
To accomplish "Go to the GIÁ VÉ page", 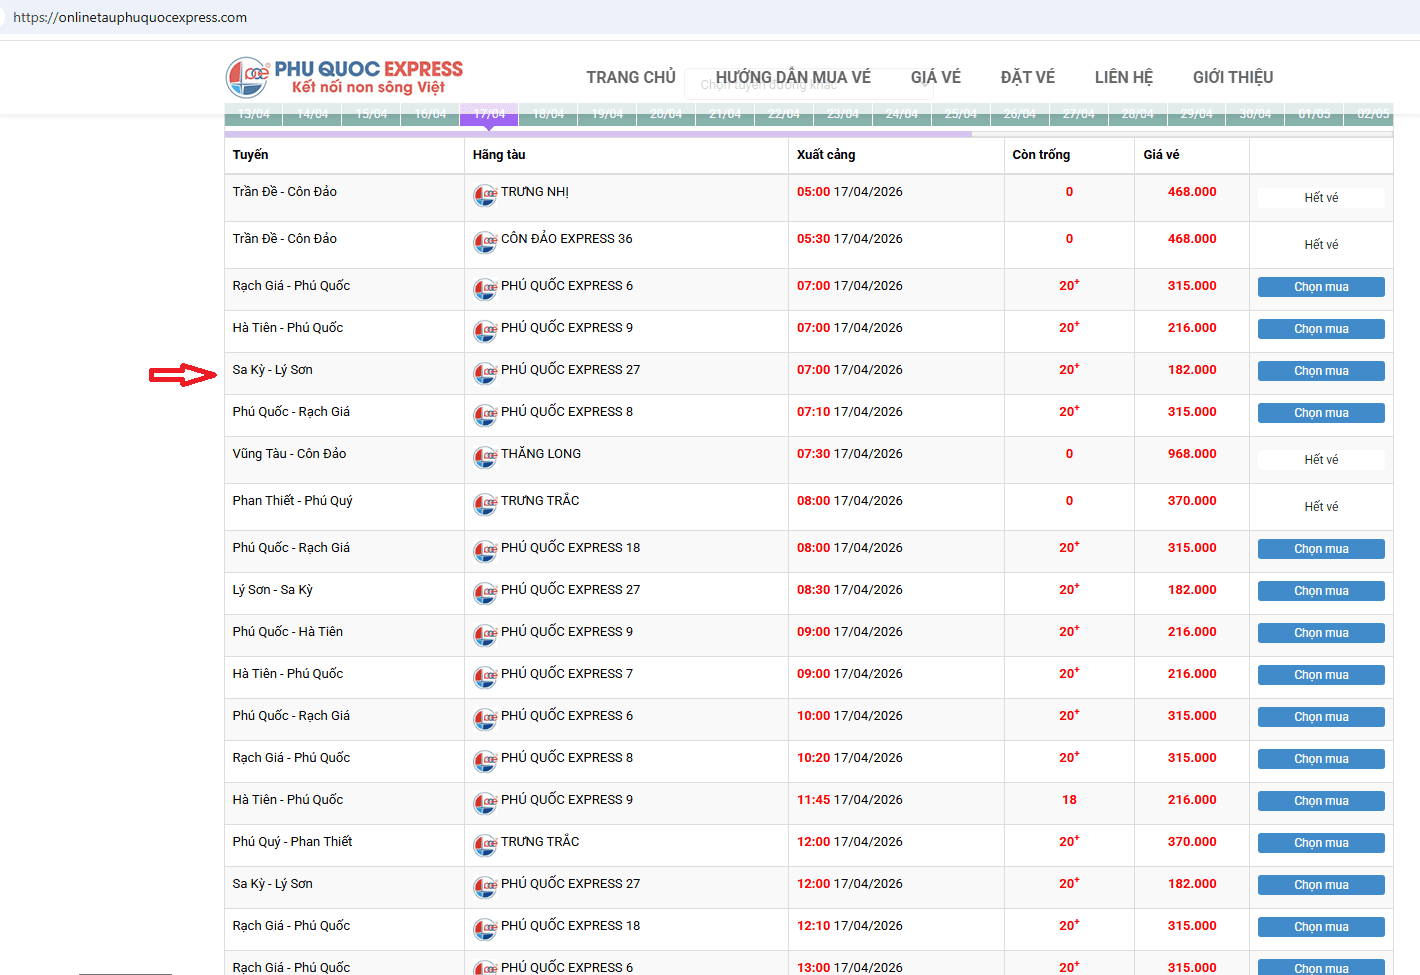I will 935,77.
